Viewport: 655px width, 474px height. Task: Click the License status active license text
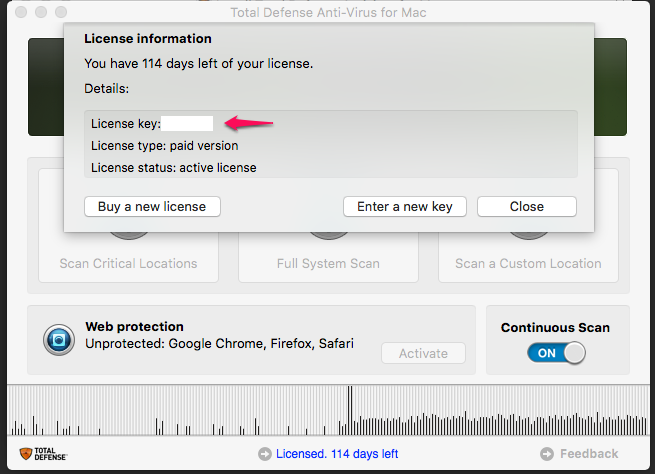click(174, 168)
